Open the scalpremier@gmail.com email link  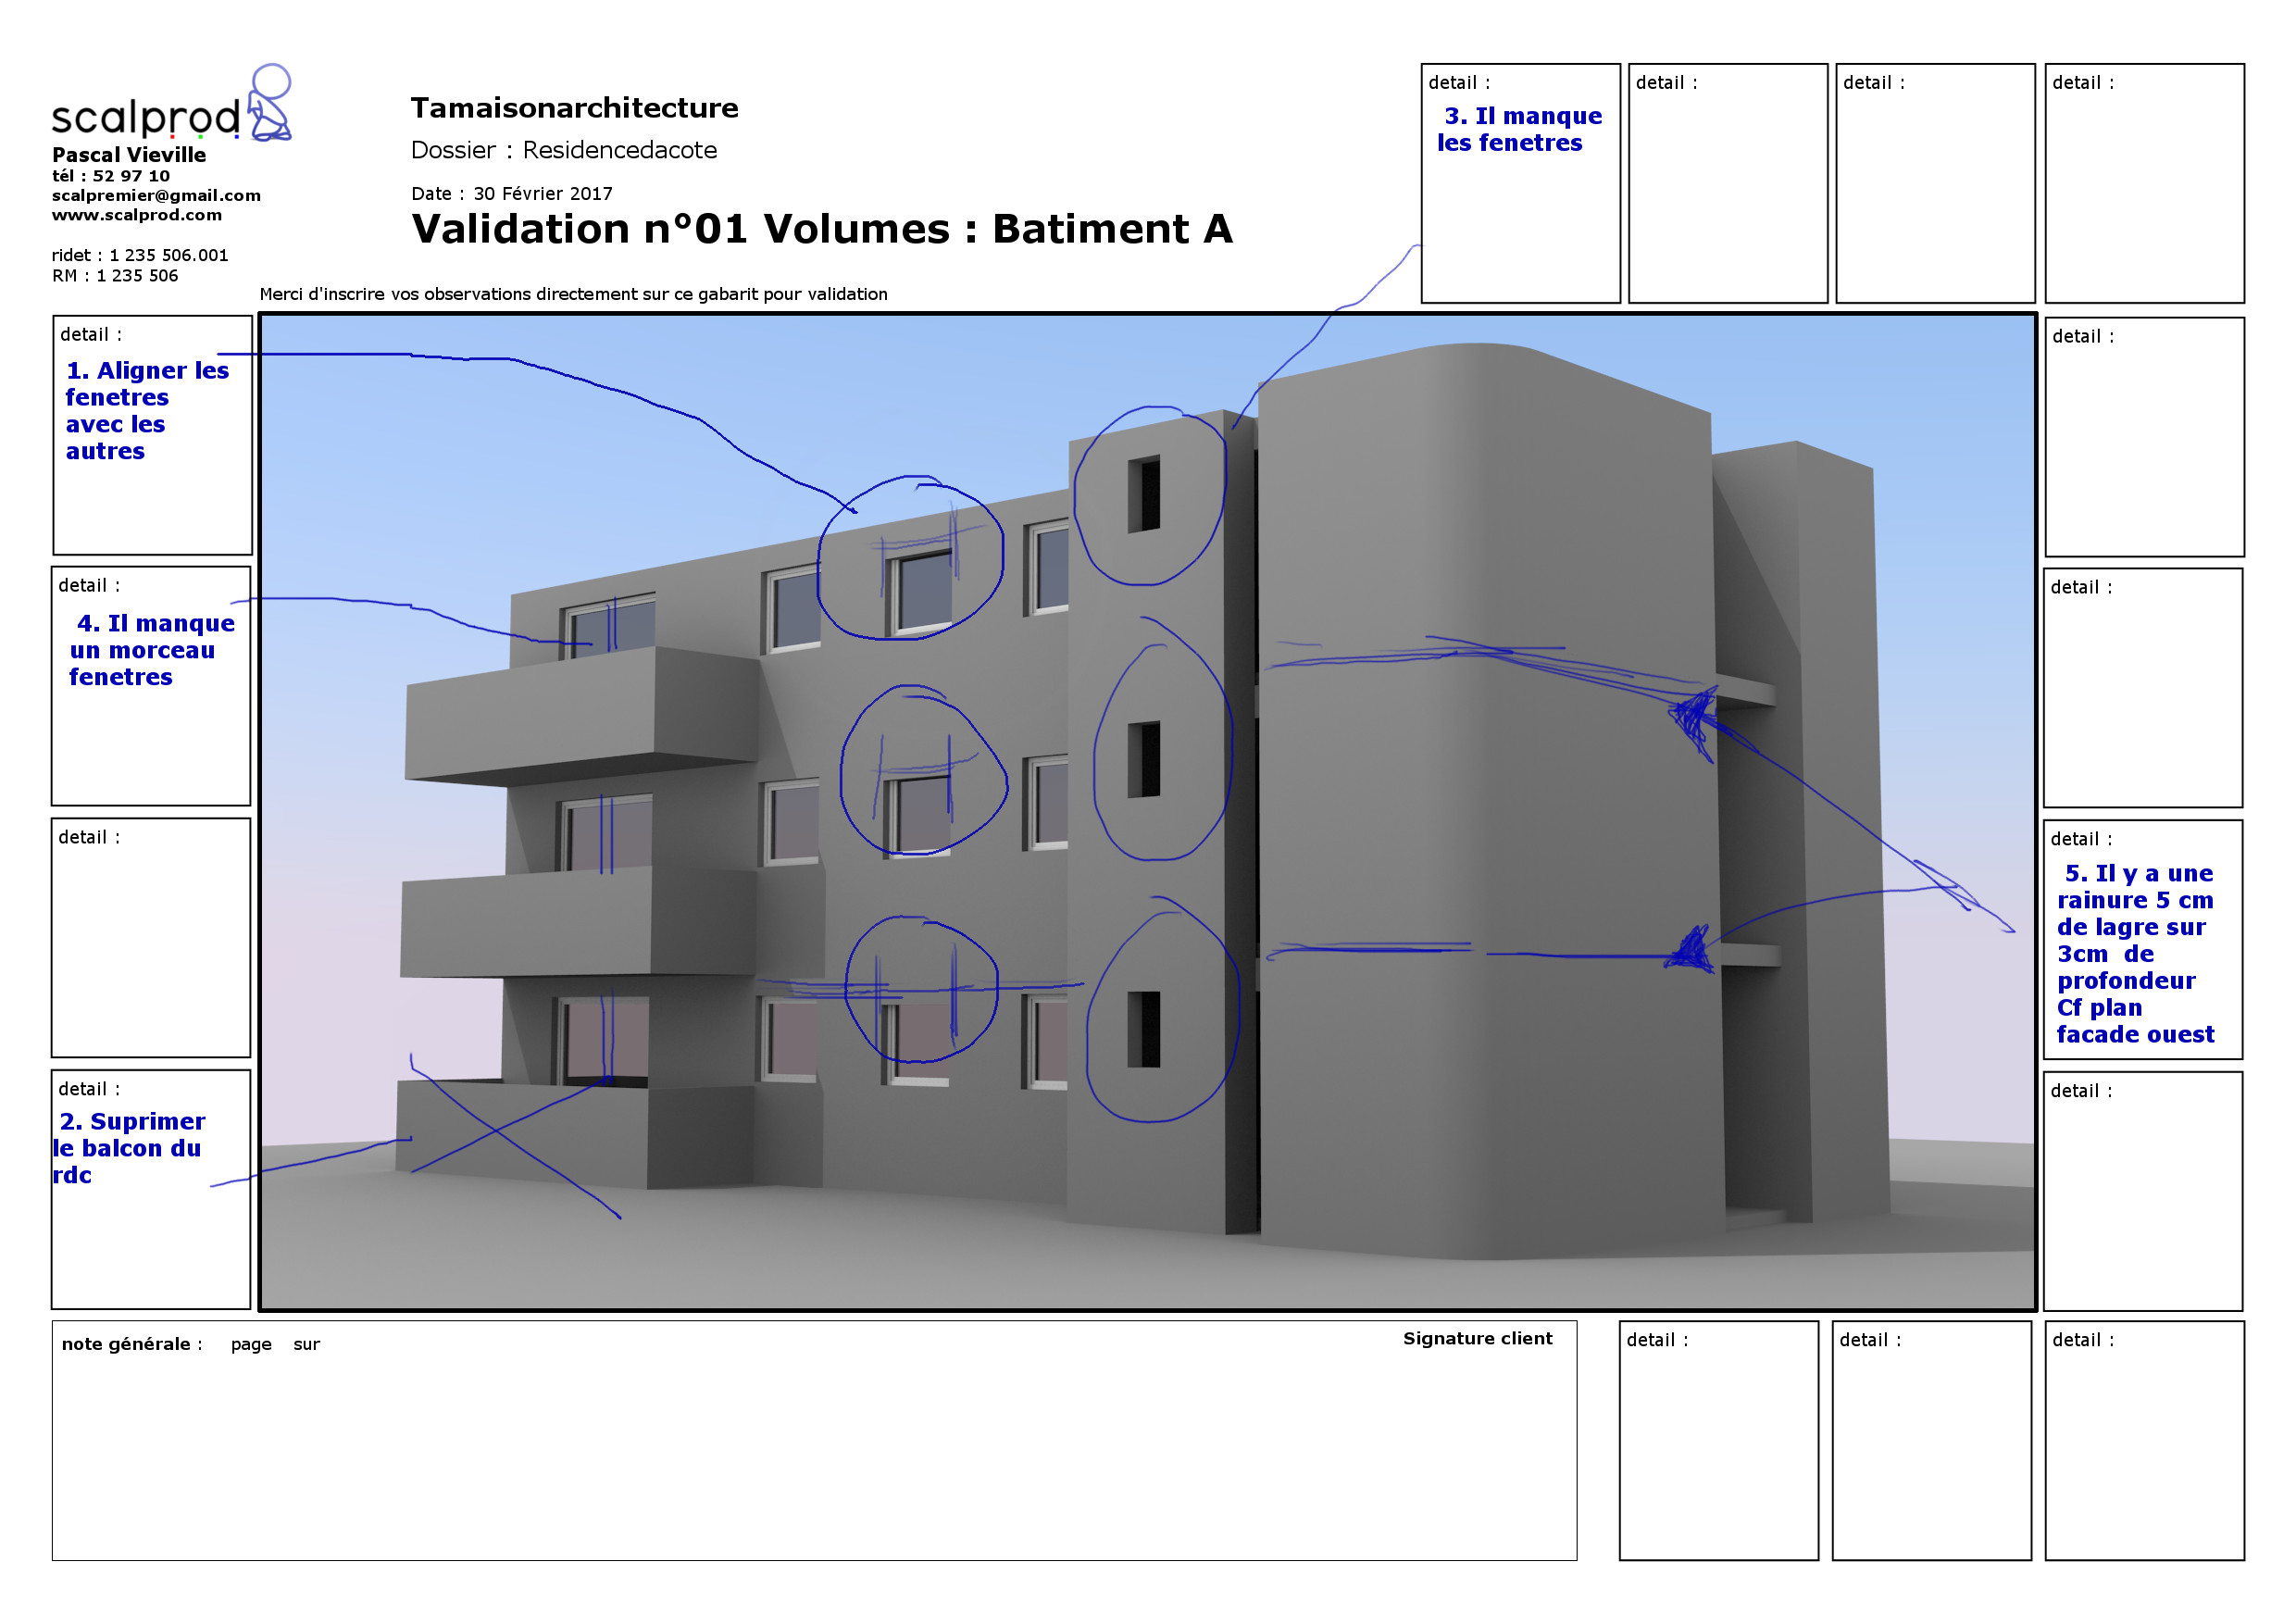click(156, 196)
